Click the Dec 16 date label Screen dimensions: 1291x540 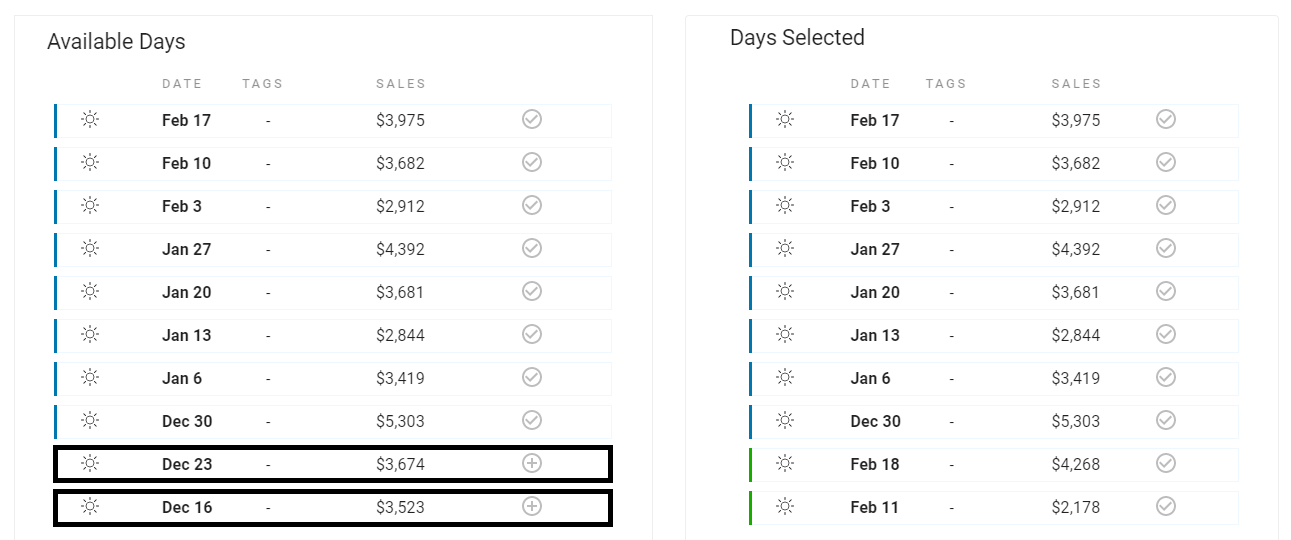click(187, 507)
